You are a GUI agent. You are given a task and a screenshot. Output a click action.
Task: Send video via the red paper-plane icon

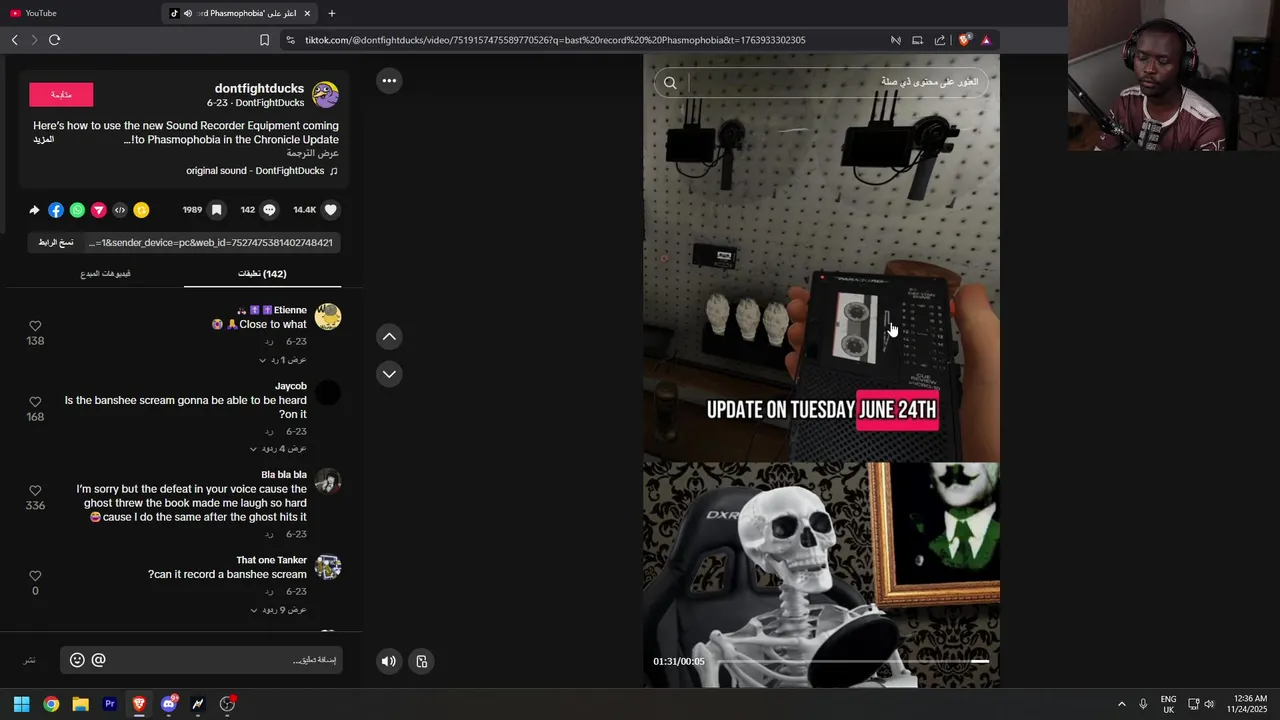98,210
